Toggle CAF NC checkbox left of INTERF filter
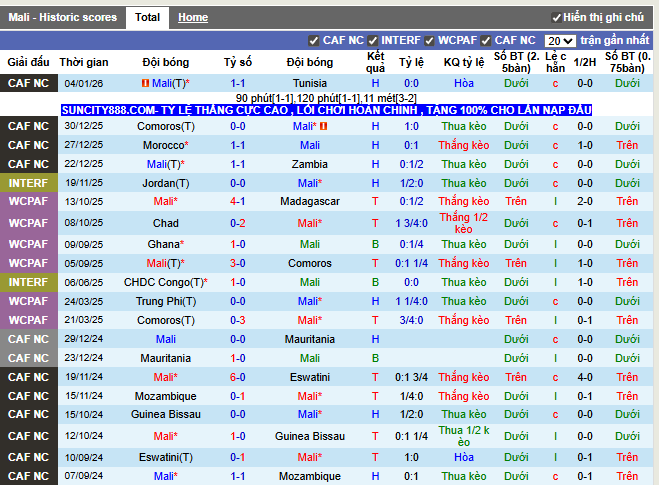 point(313,41)
